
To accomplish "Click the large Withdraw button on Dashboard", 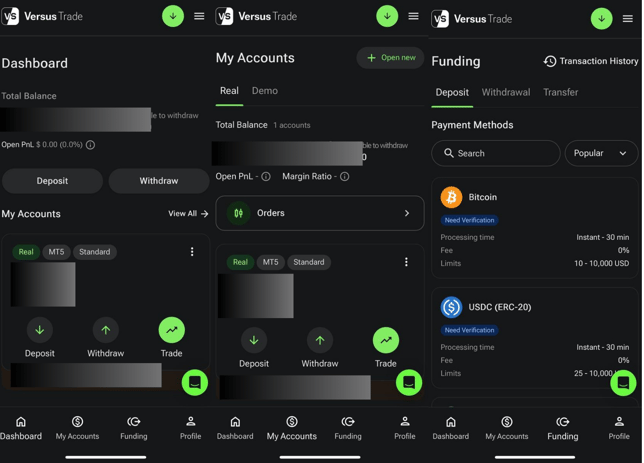I will pos(159,181).
